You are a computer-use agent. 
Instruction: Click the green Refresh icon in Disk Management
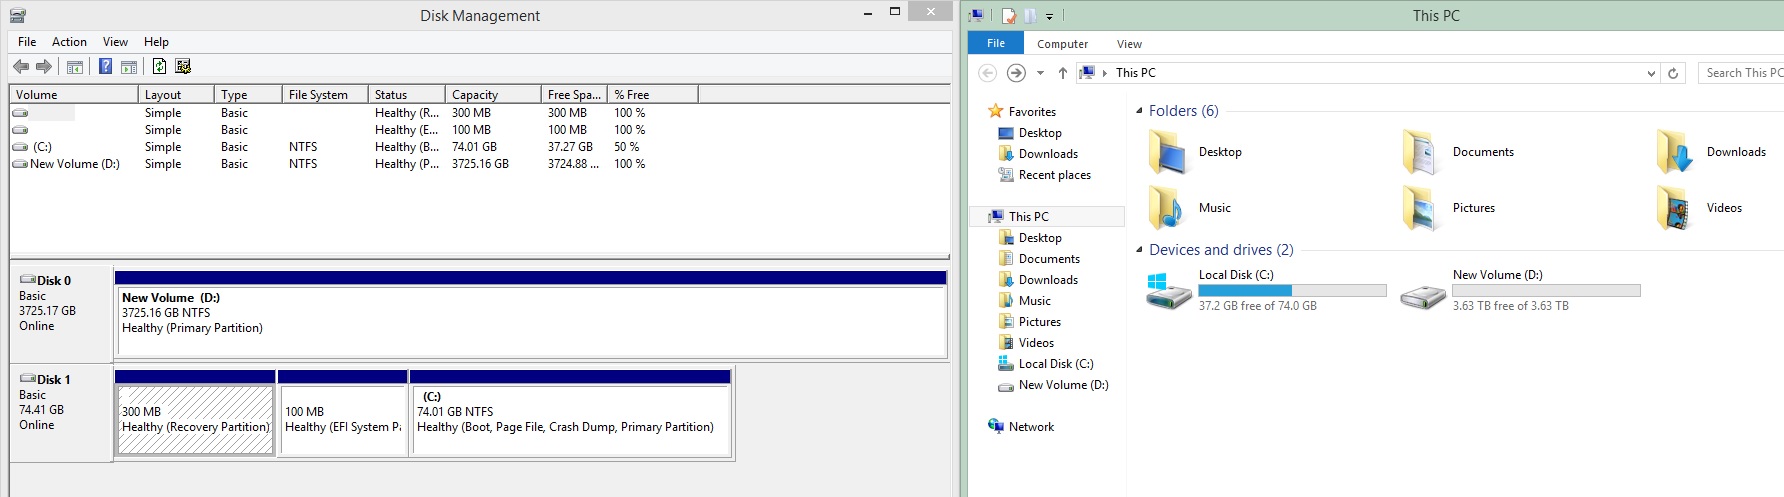[159, 66]
